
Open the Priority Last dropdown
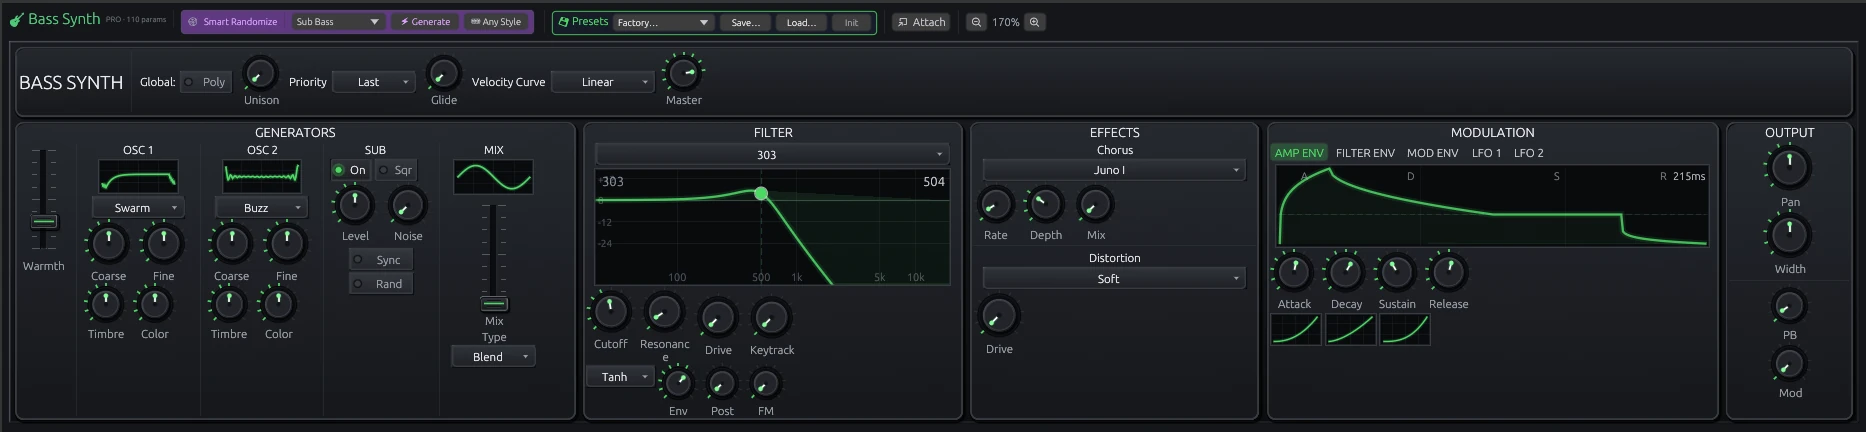coord(374,82)
